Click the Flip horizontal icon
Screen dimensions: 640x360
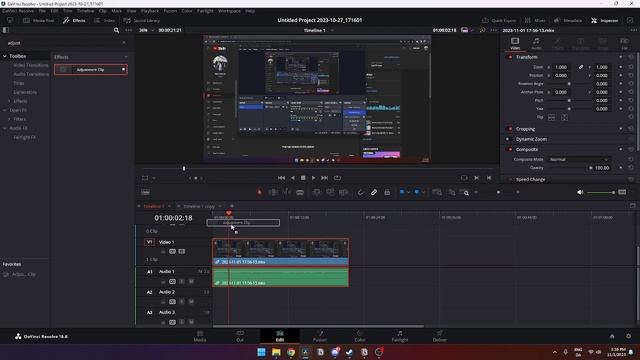(x=551, y=118)
